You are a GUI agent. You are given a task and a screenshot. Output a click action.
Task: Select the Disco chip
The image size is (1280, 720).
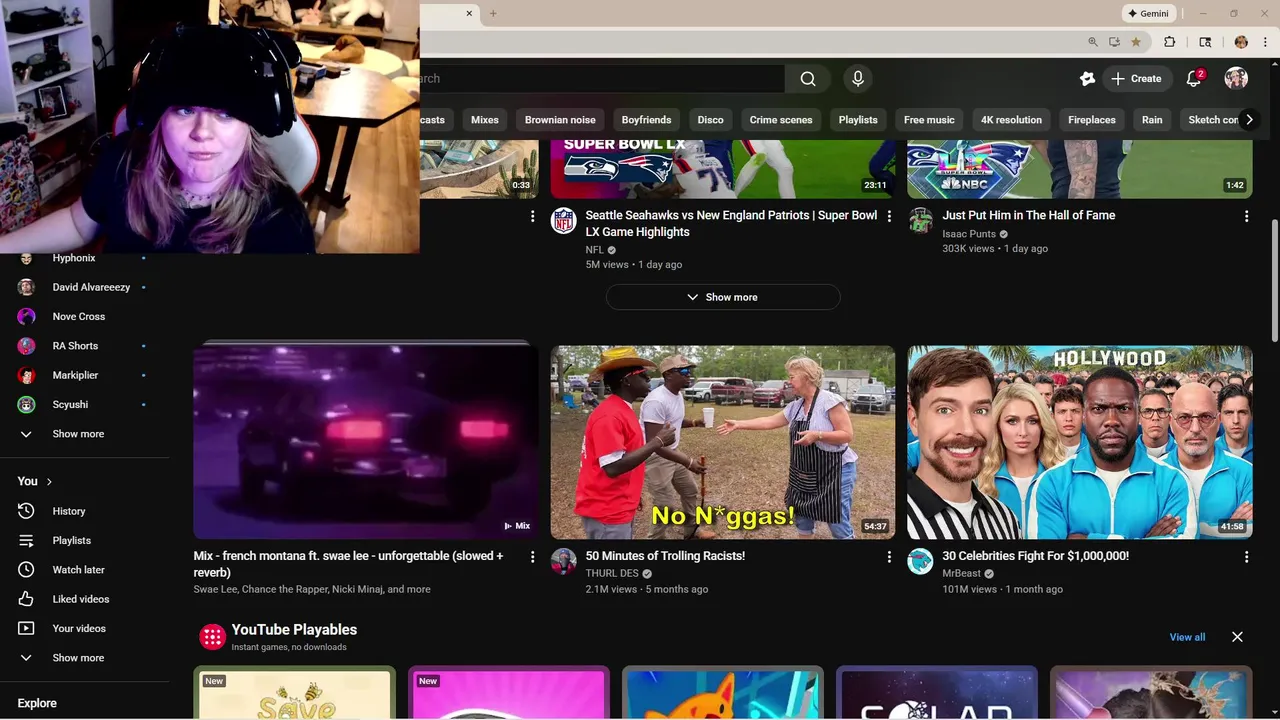(710, 120)
